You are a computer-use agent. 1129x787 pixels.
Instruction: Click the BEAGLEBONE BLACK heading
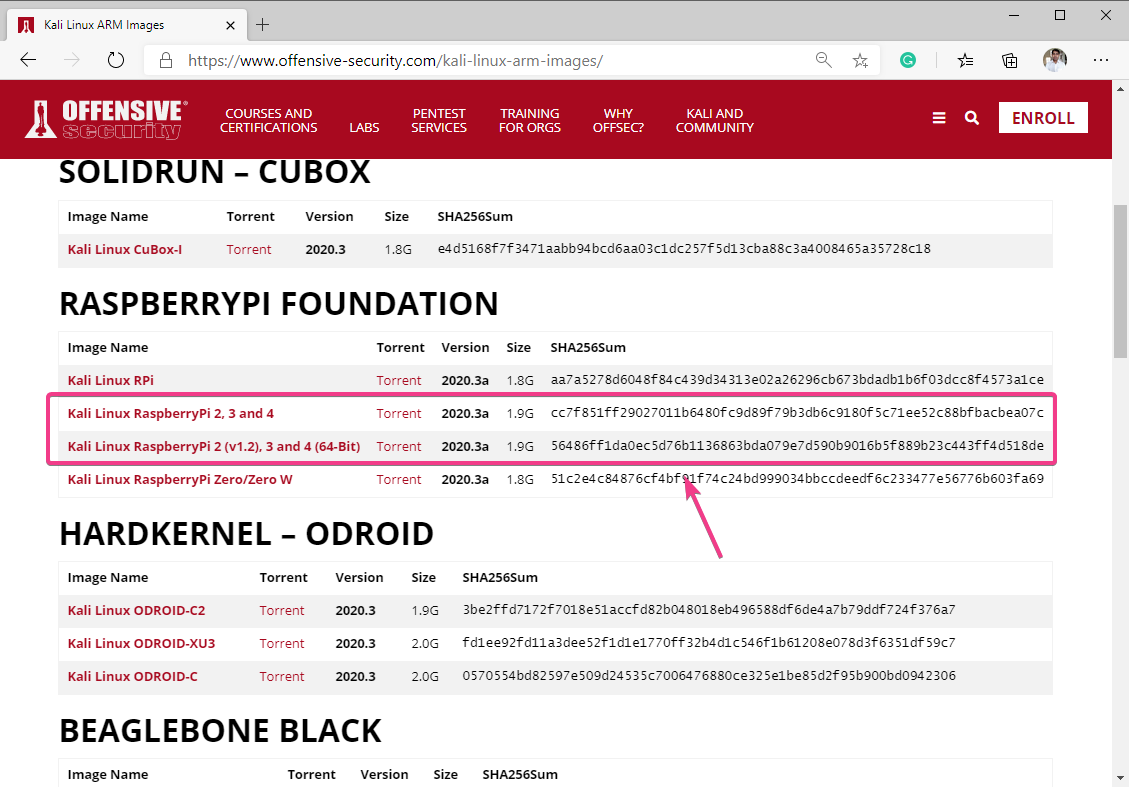point(220,732)
